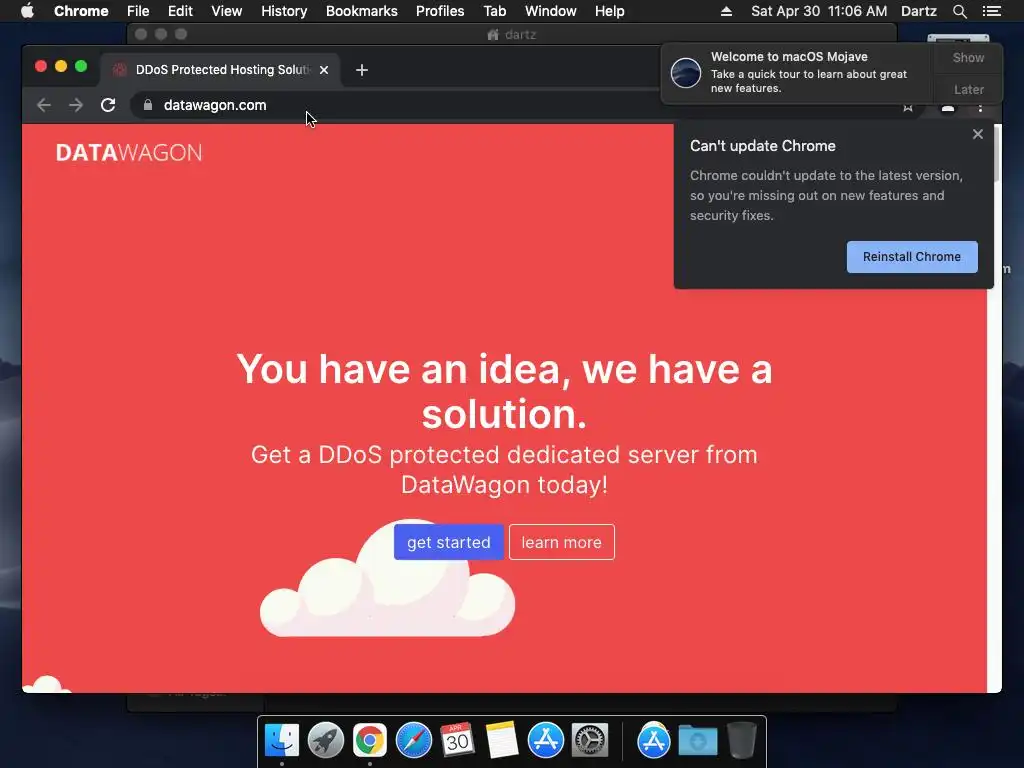Click the get started button
The width and height of the screenshot is (1024, 768).
(x=449, y=542)
